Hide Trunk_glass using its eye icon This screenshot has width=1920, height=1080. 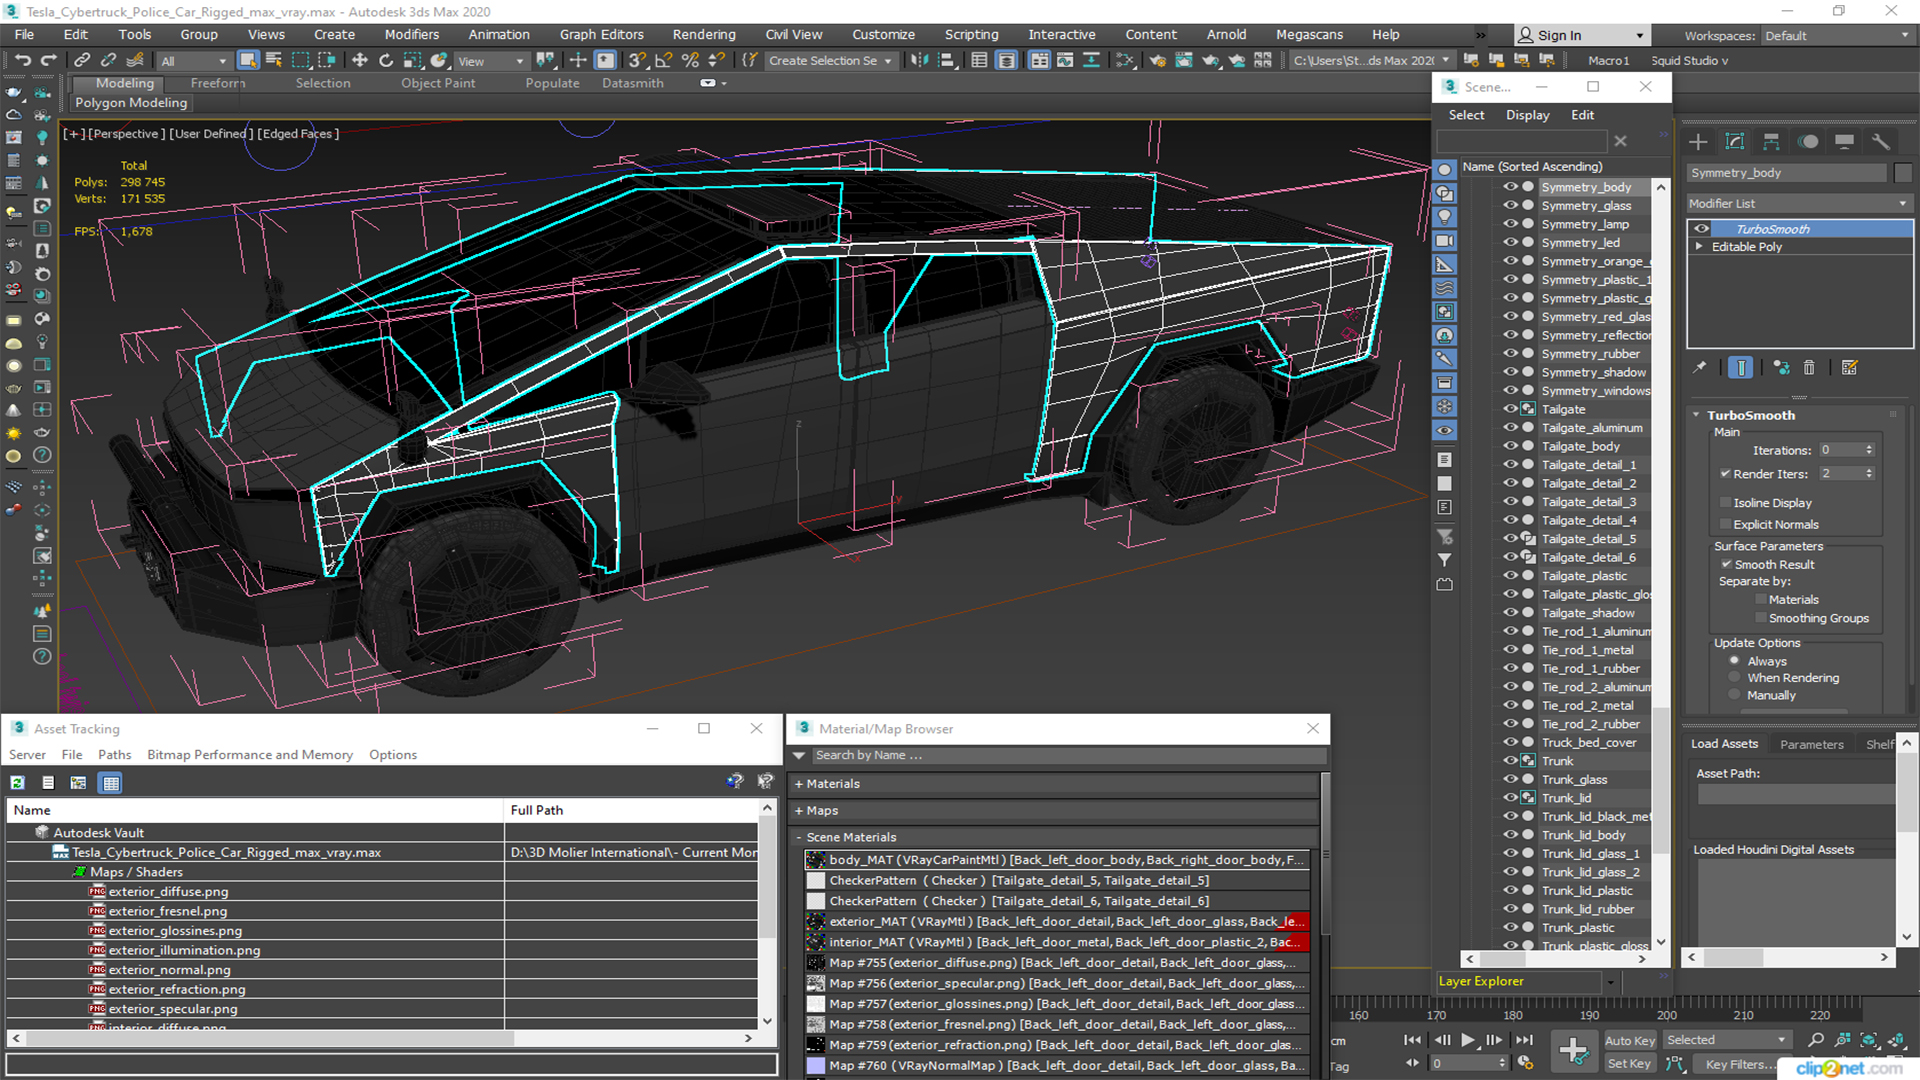coord(1510,779)
